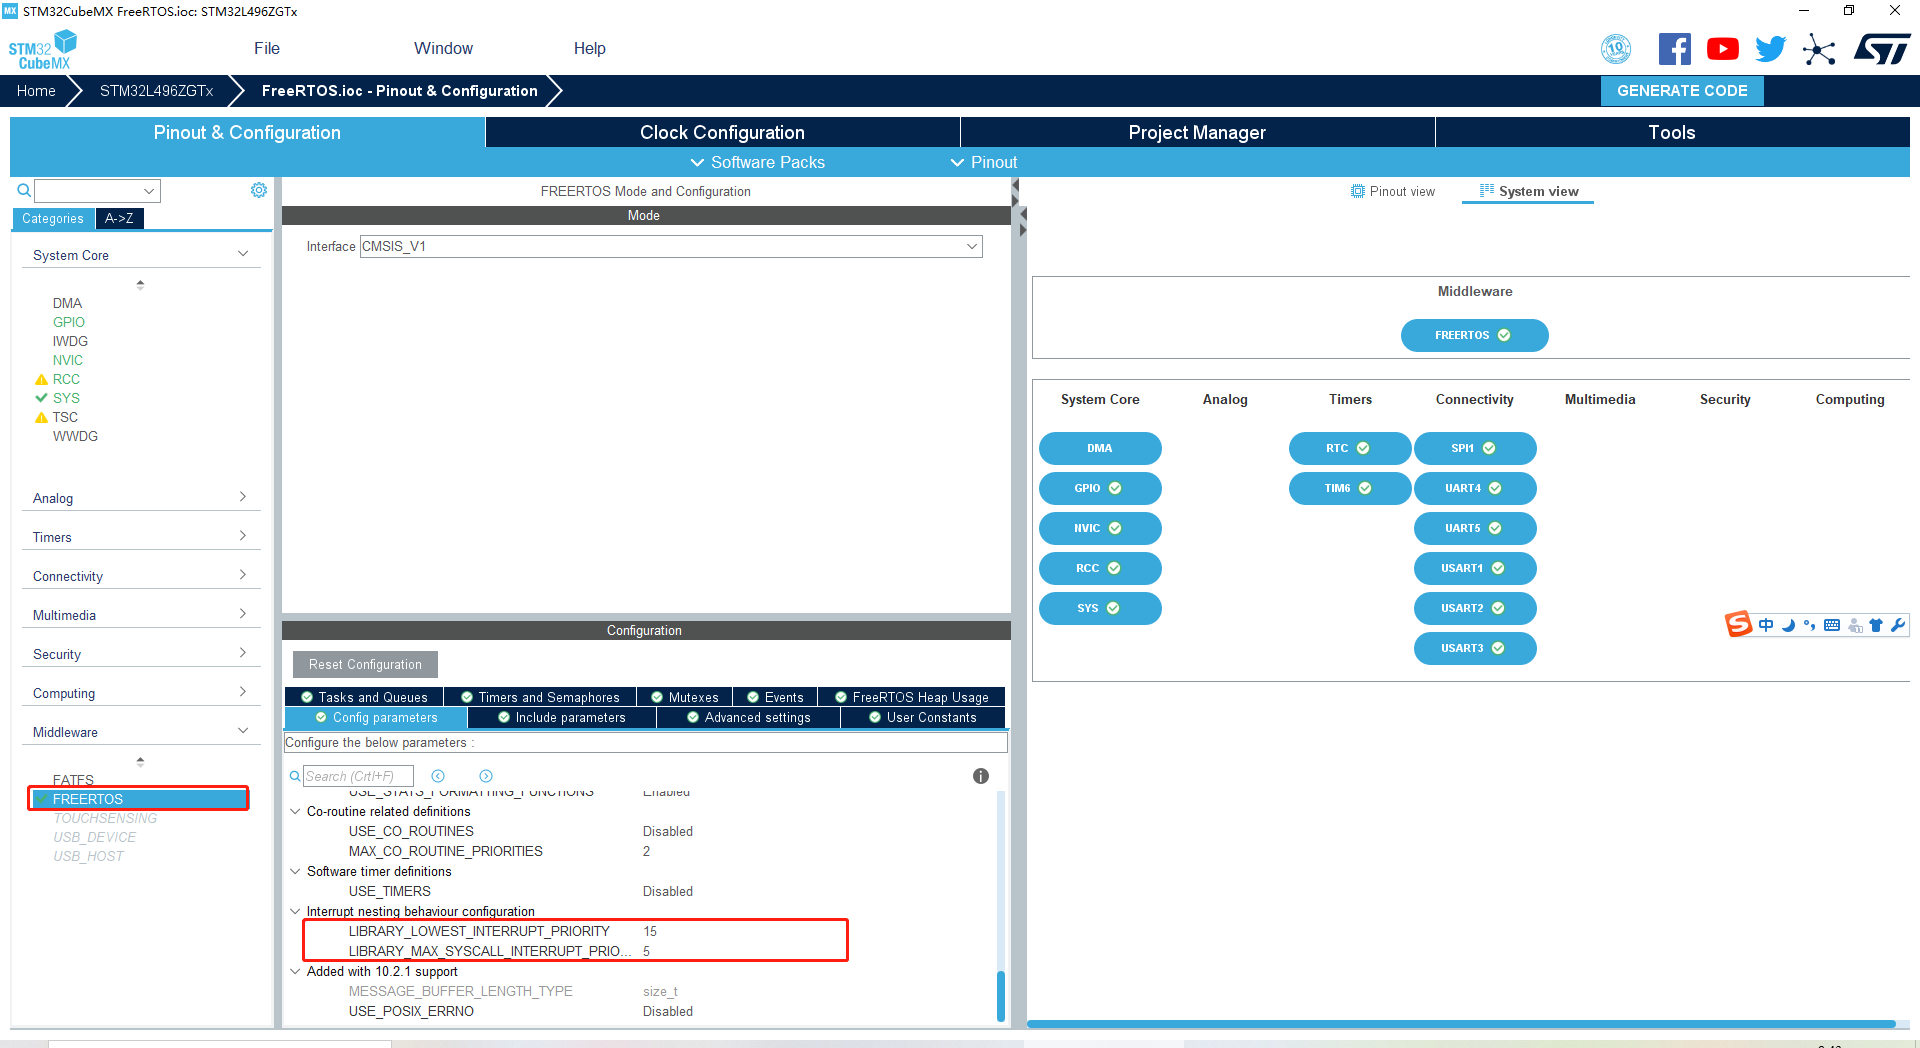Viewport: 1920px width, 1048px height.
Task: Click the magnifier search icon in sidebar
Action: (x=24, y=190)
